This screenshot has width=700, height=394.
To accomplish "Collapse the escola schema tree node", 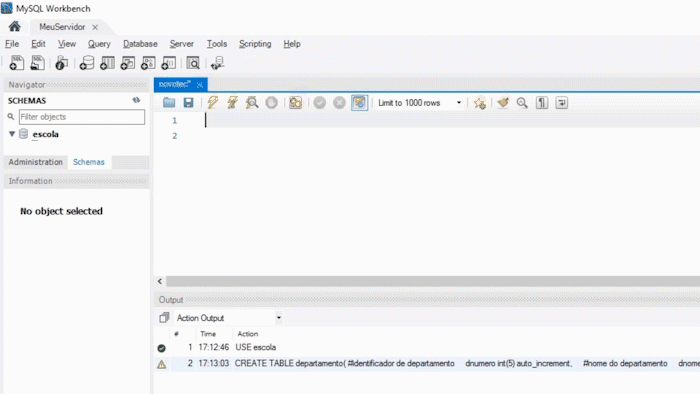I will pos(12,134).
